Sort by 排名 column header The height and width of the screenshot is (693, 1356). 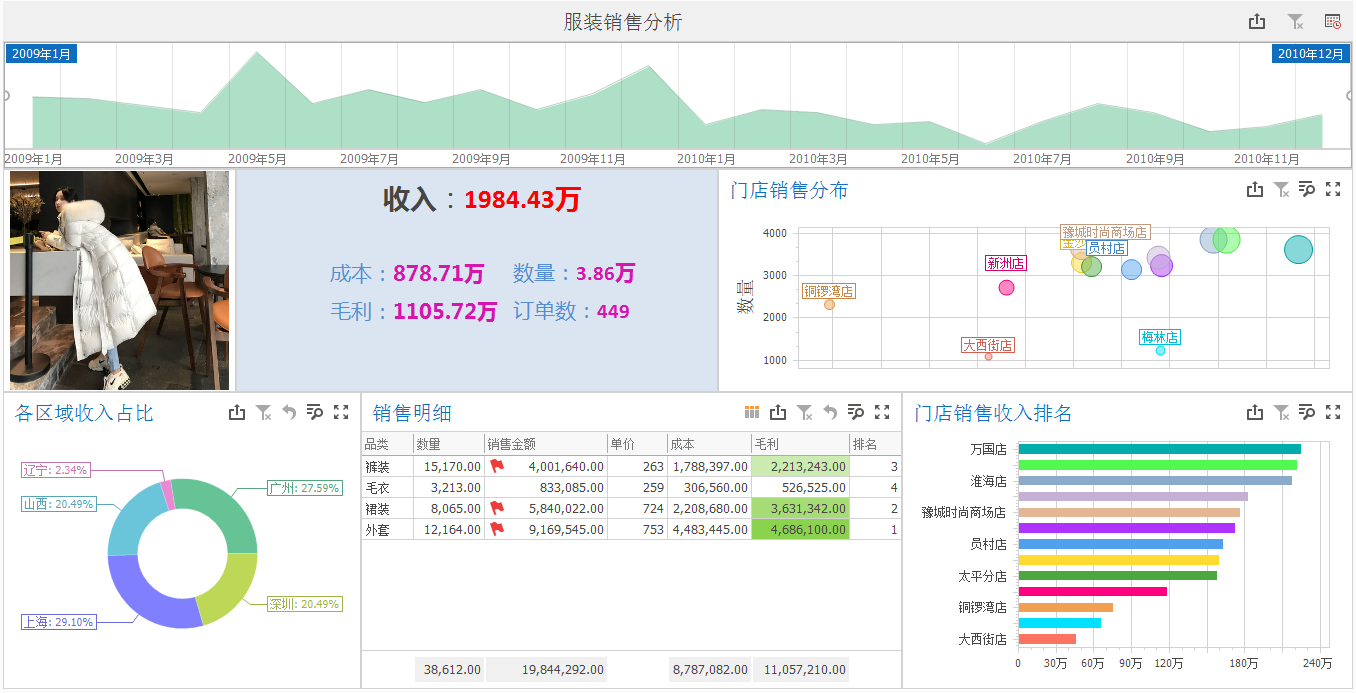(875, 444)
